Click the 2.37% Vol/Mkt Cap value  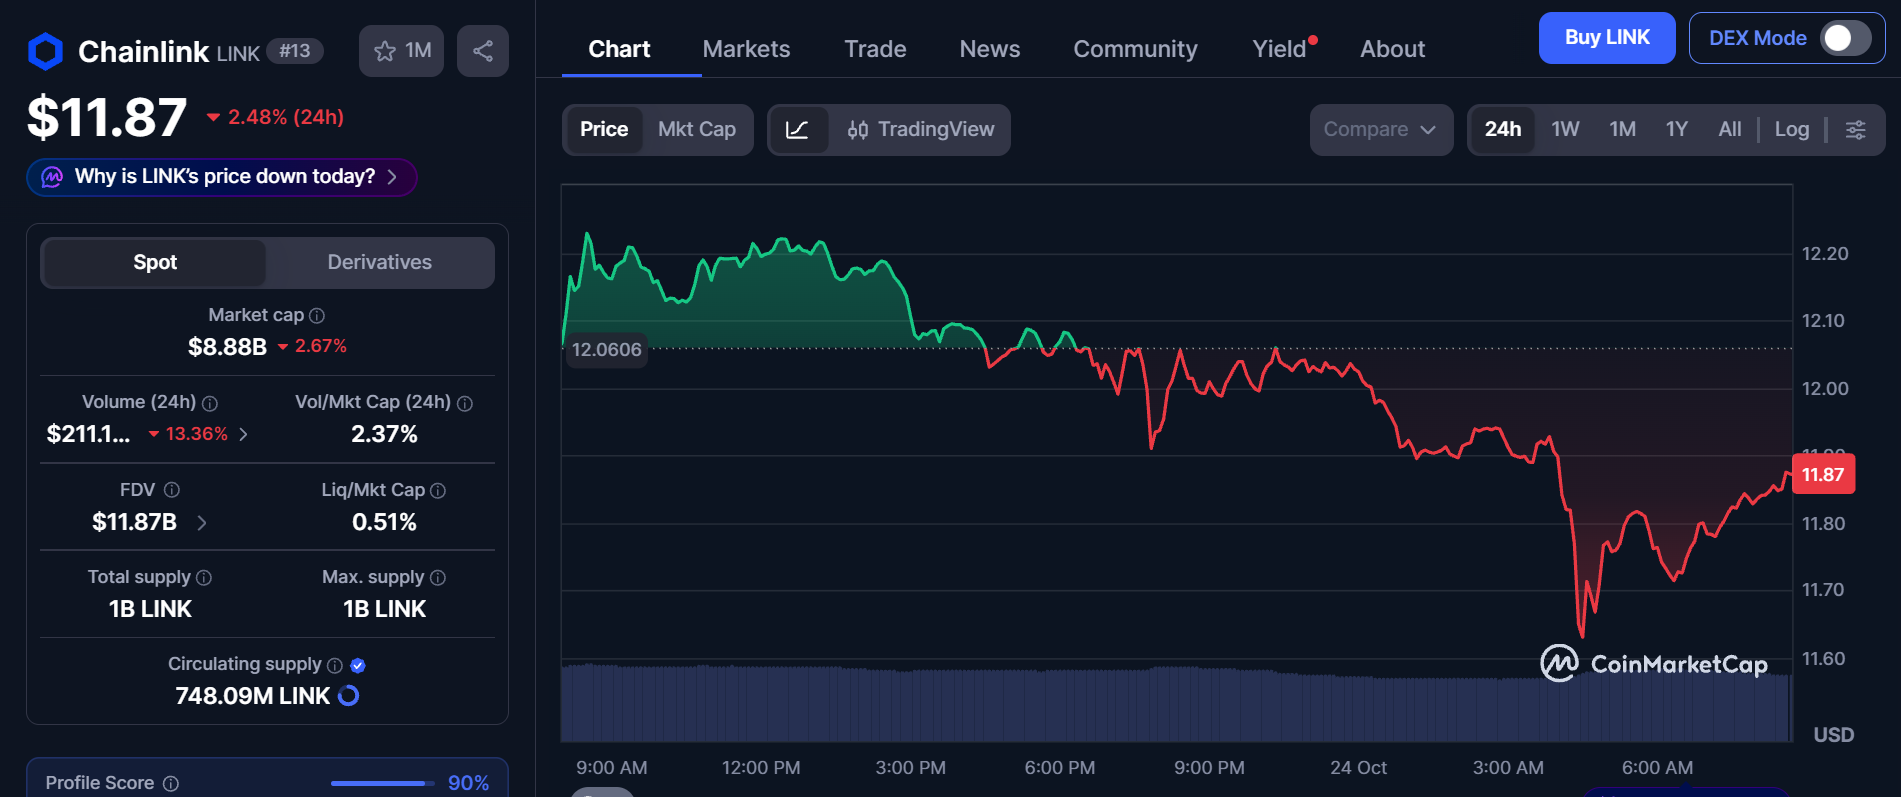[384, 434]
